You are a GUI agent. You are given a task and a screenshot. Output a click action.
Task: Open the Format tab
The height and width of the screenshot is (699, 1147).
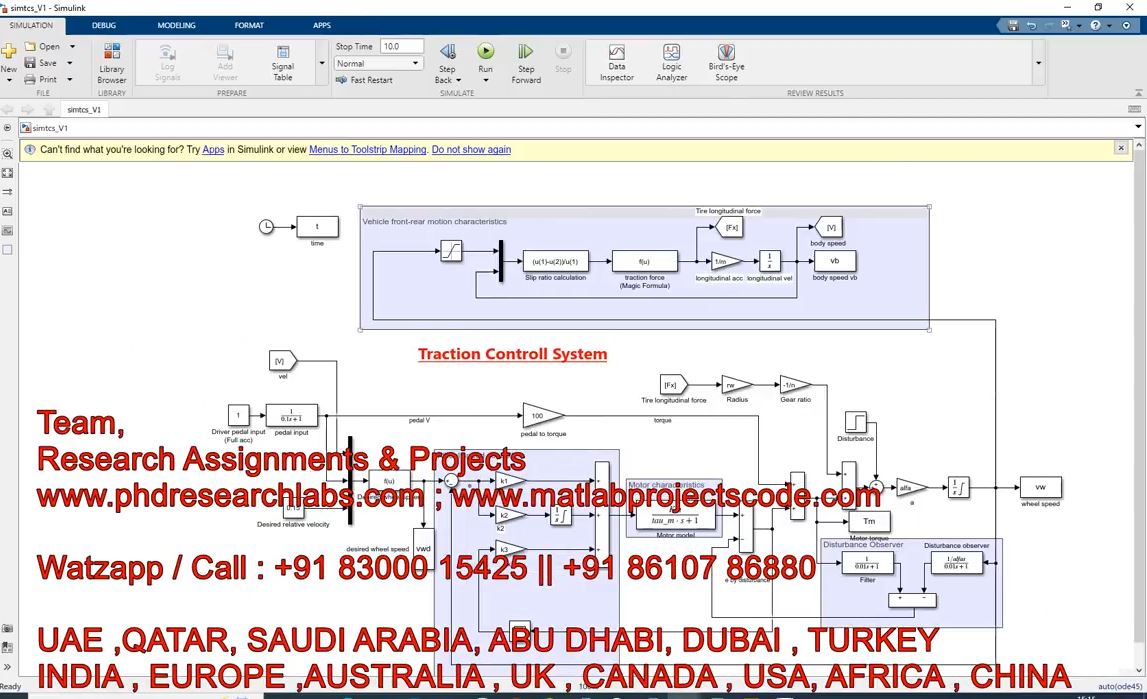click(x=249, y=25)
